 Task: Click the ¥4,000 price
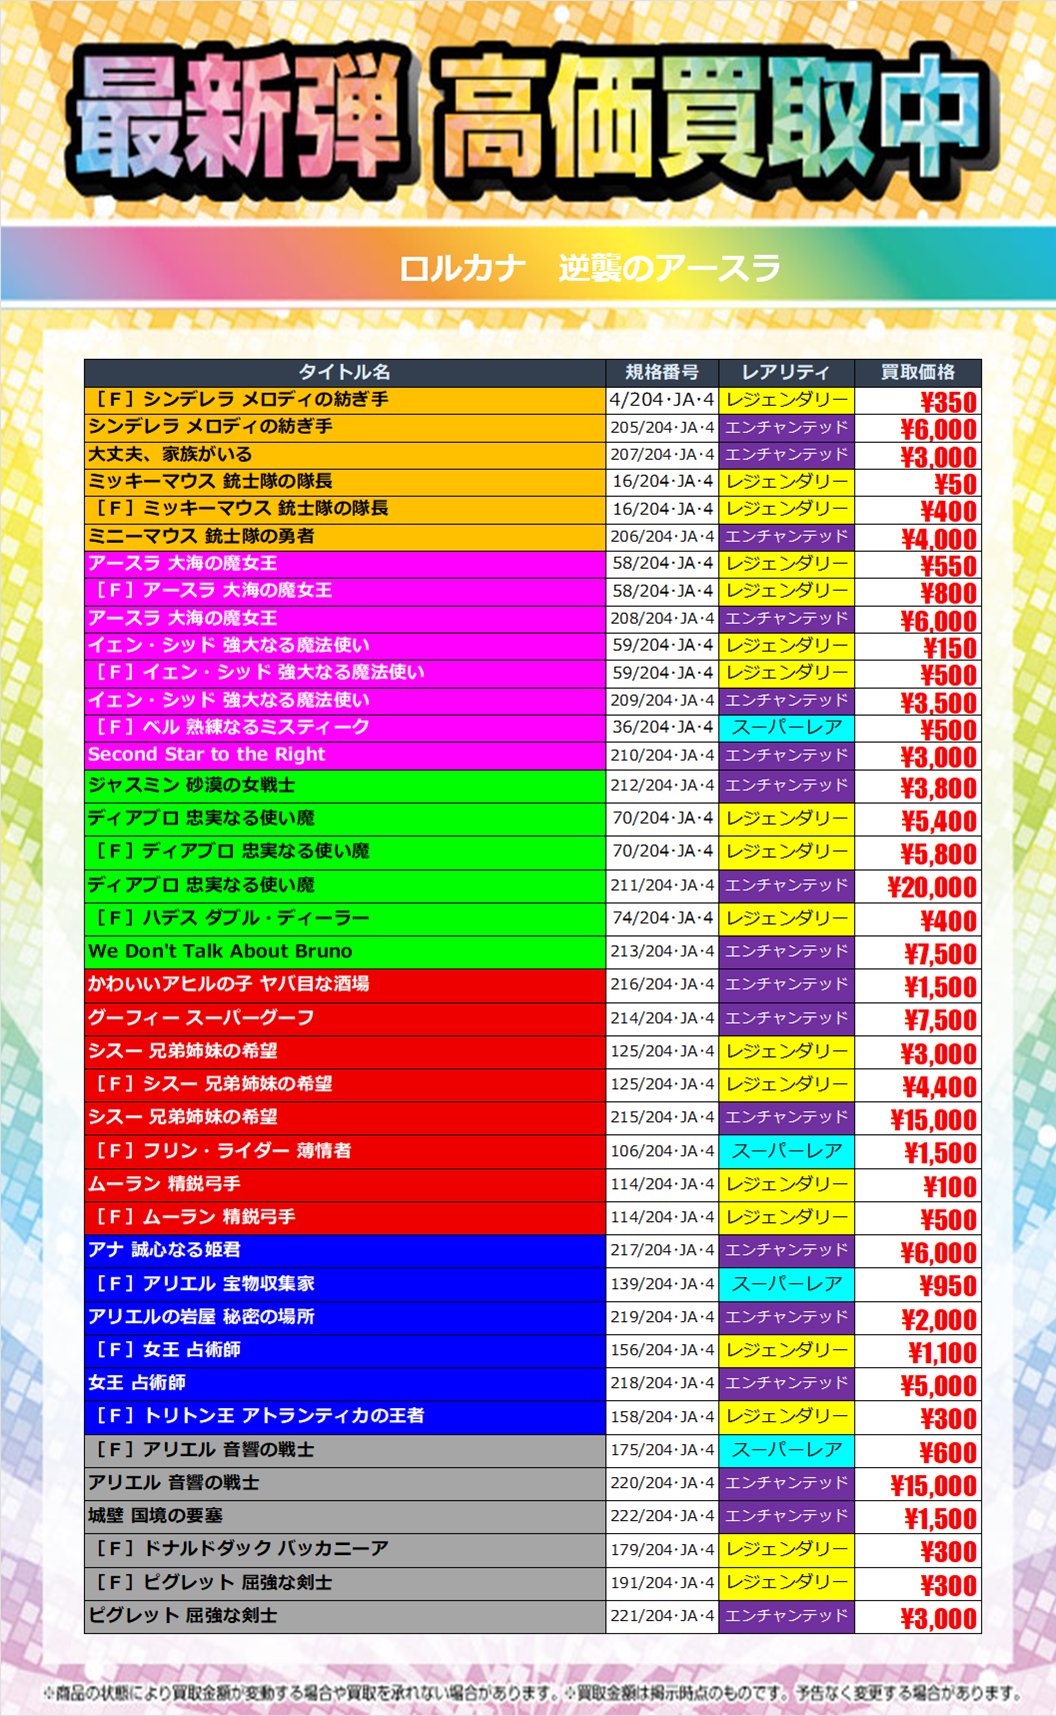[x=938, y=539]
